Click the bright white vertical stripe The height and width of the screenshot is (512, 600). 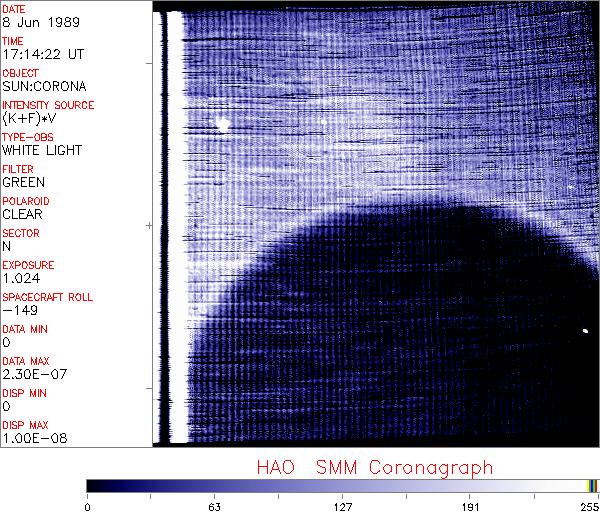click(x=177, y=225)
